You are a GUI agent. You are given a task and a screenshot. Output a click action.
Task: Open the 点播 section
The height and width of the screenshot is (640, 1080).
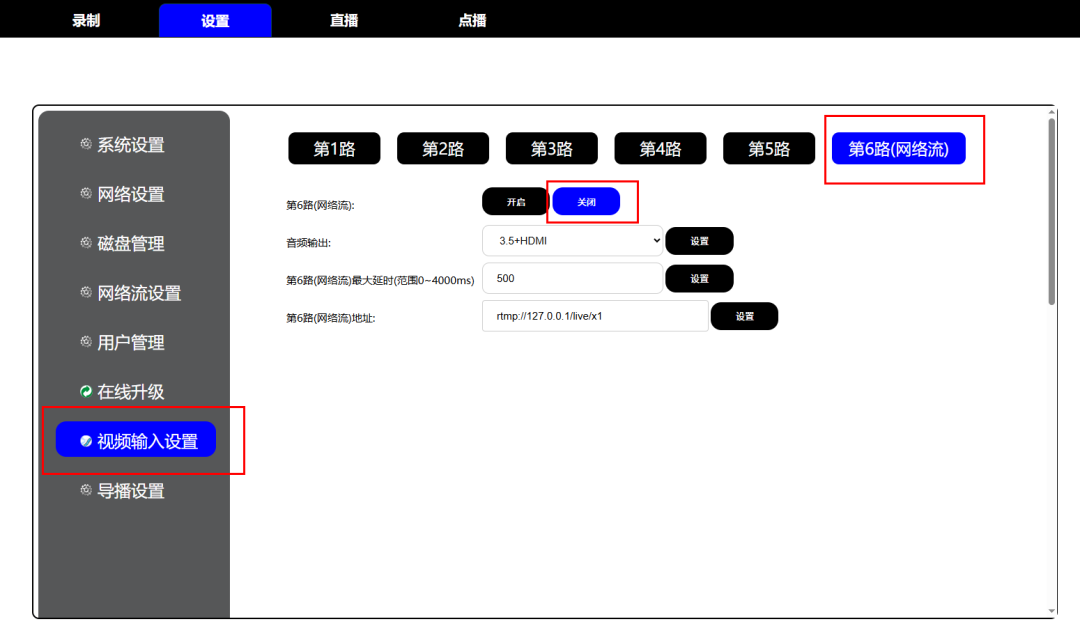471,19
